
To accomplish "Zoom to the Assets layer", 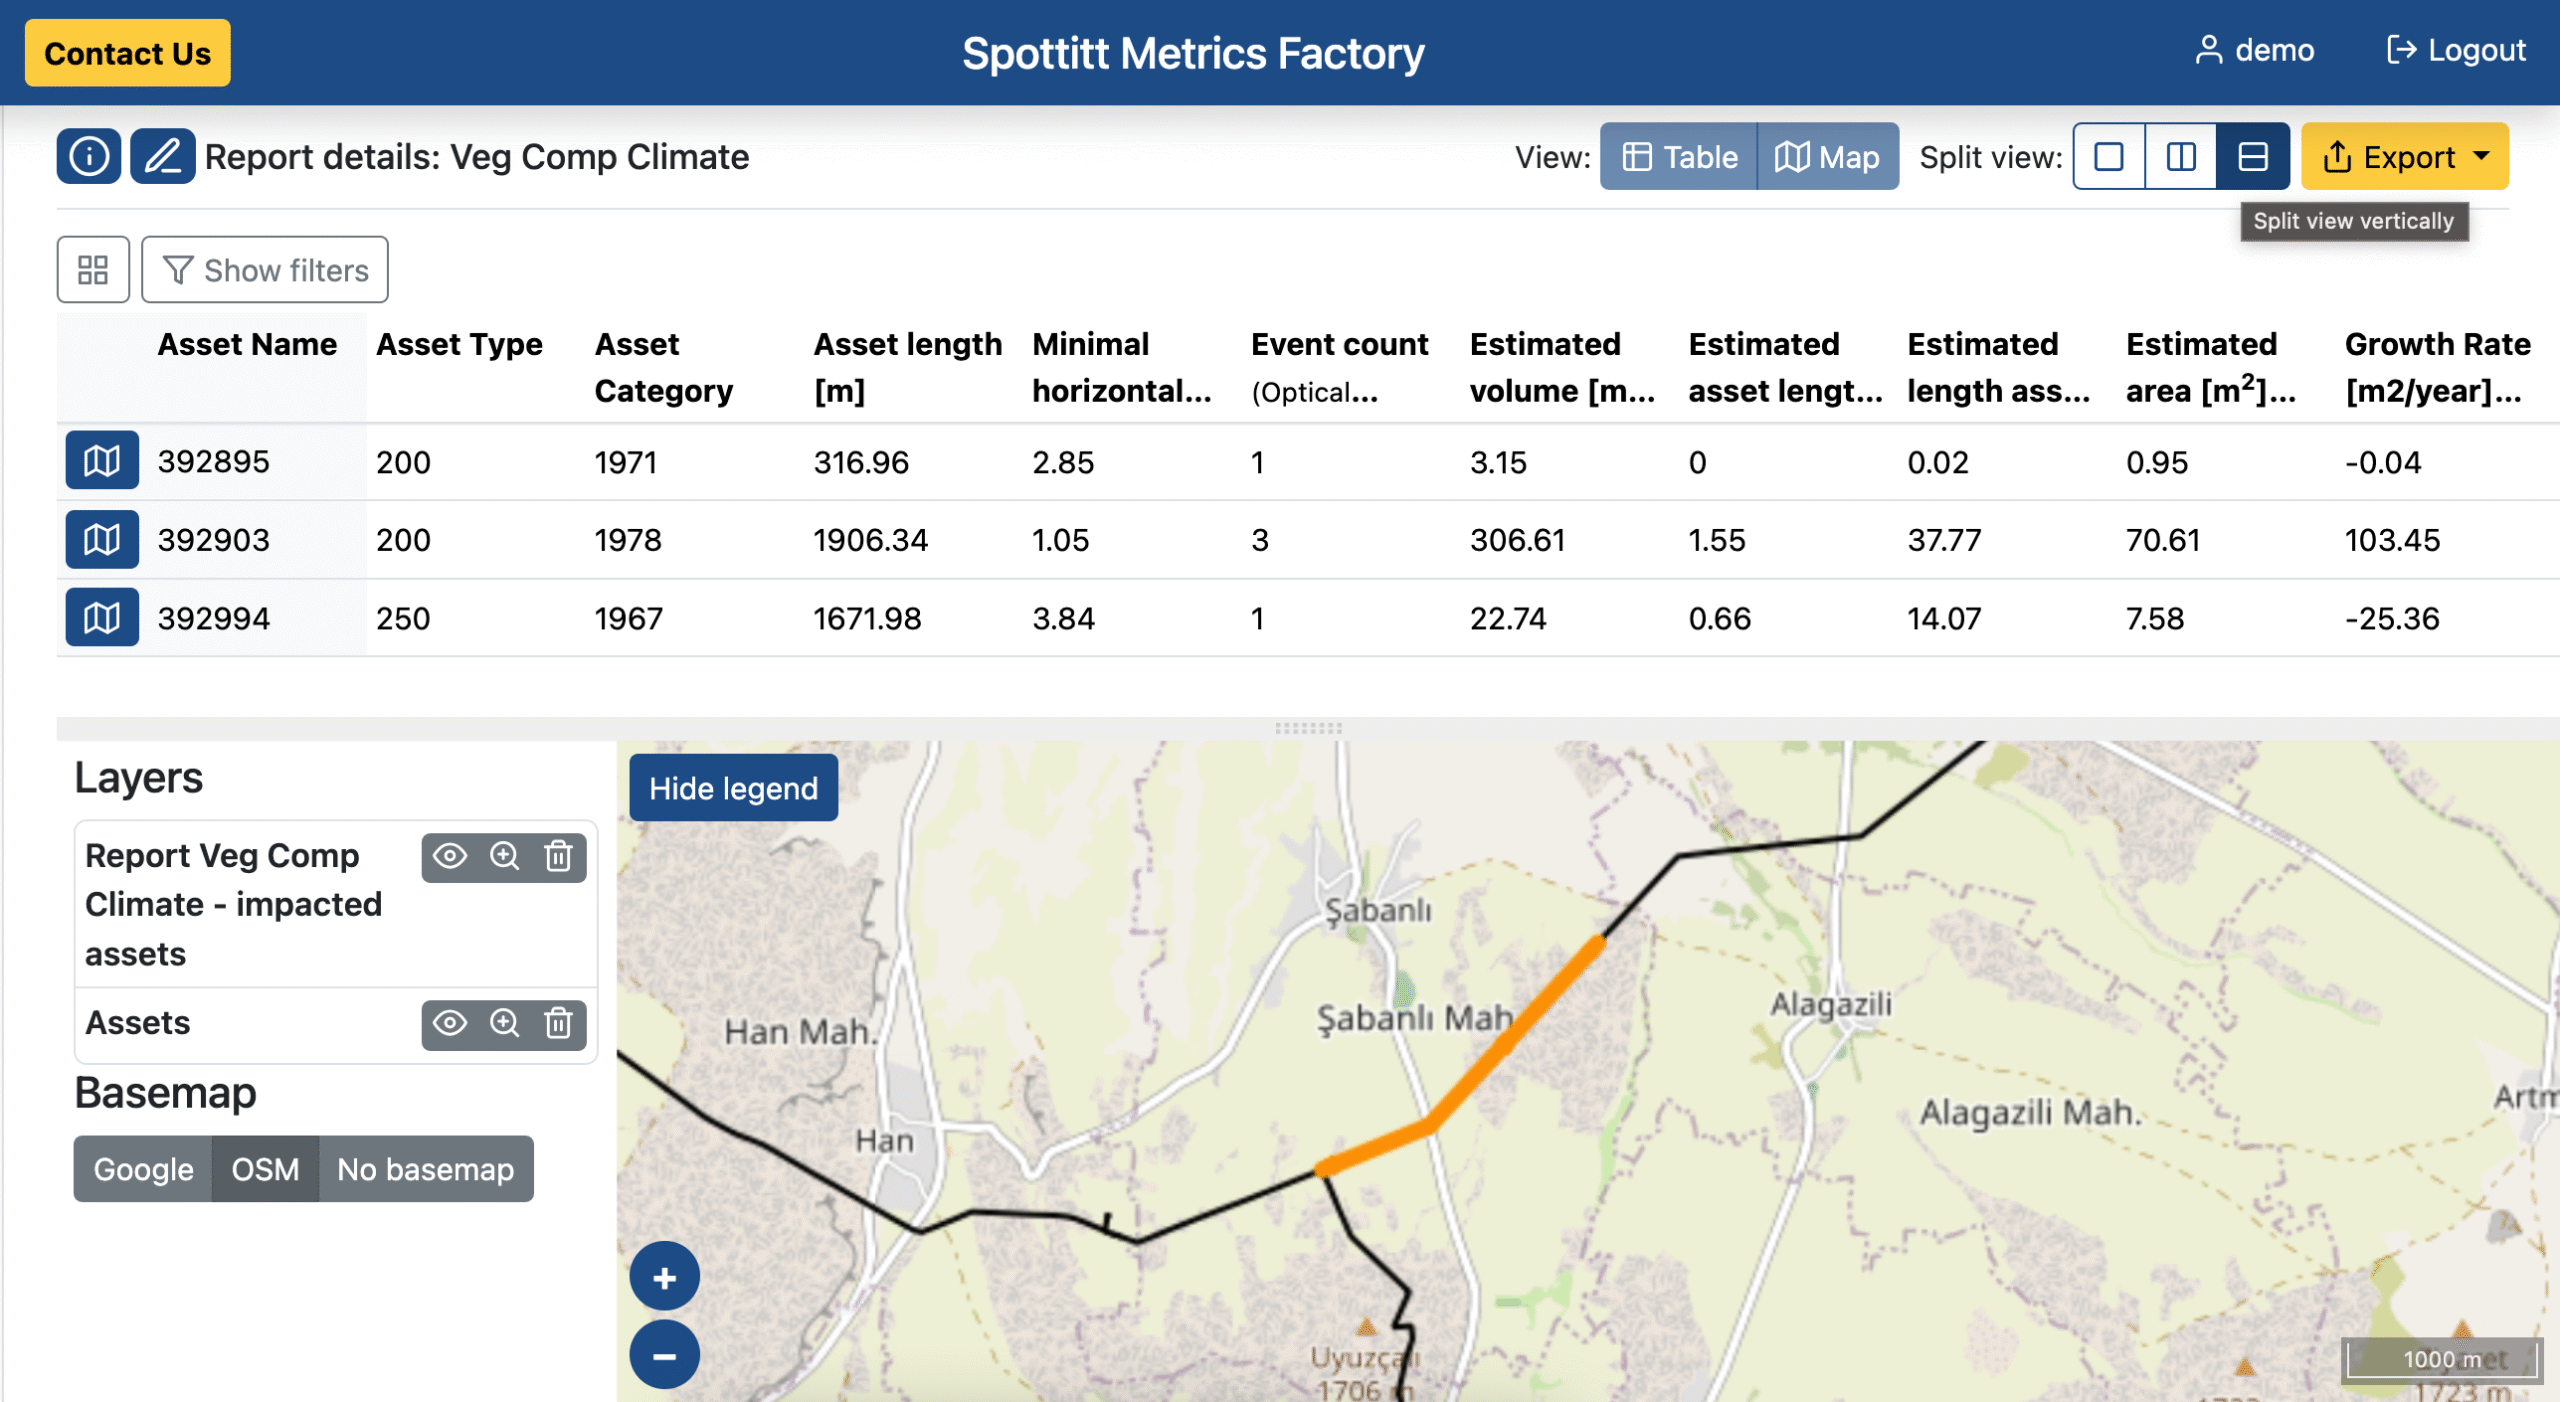I will point(504,1023).
